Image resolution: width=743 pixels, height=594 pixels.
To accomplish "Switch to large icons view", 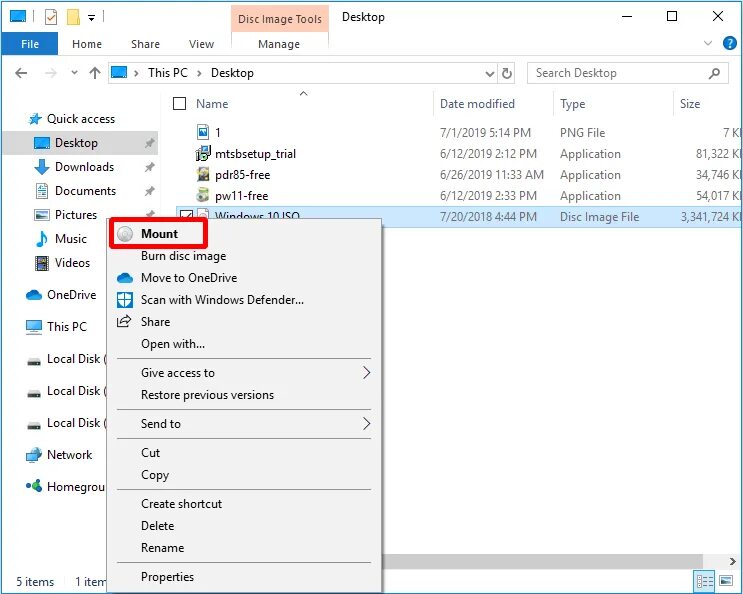I will 726,581.
